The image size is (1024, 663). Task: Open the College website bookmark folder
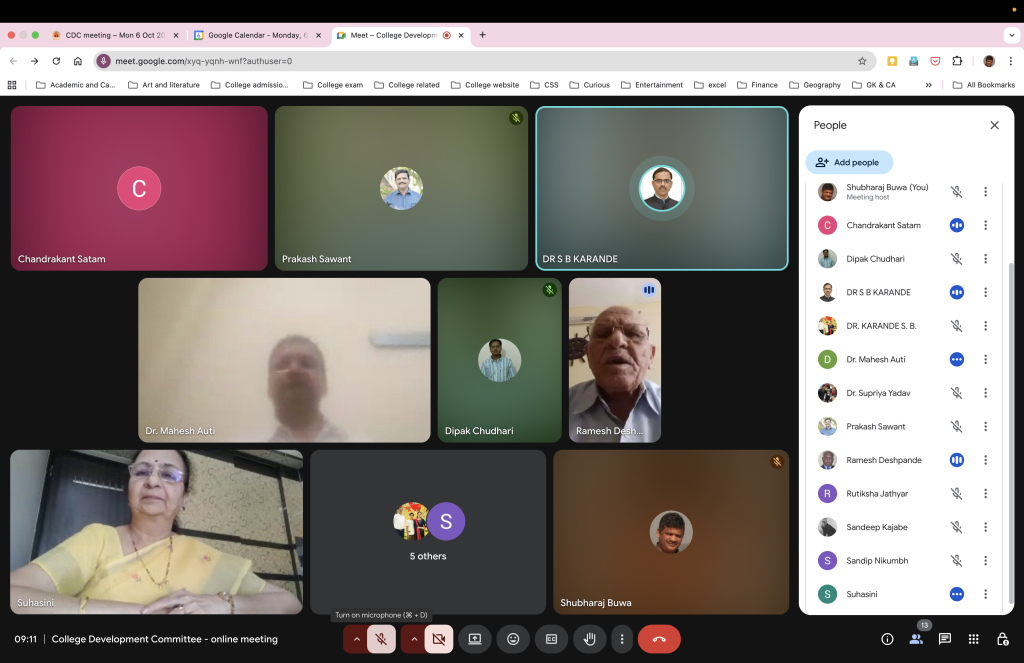coord(485,85)
